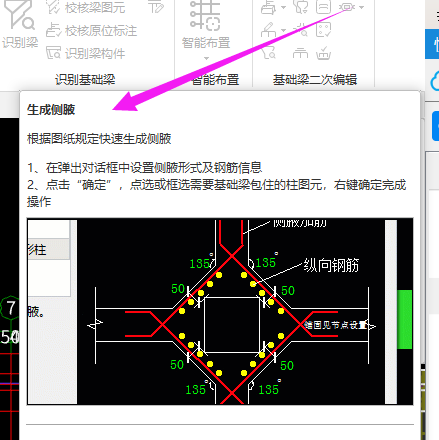The height and width of the screenshot is (440, 439).
Task: Click the axis bubble labeled 7 in the drawing
Action: (11, 308)
